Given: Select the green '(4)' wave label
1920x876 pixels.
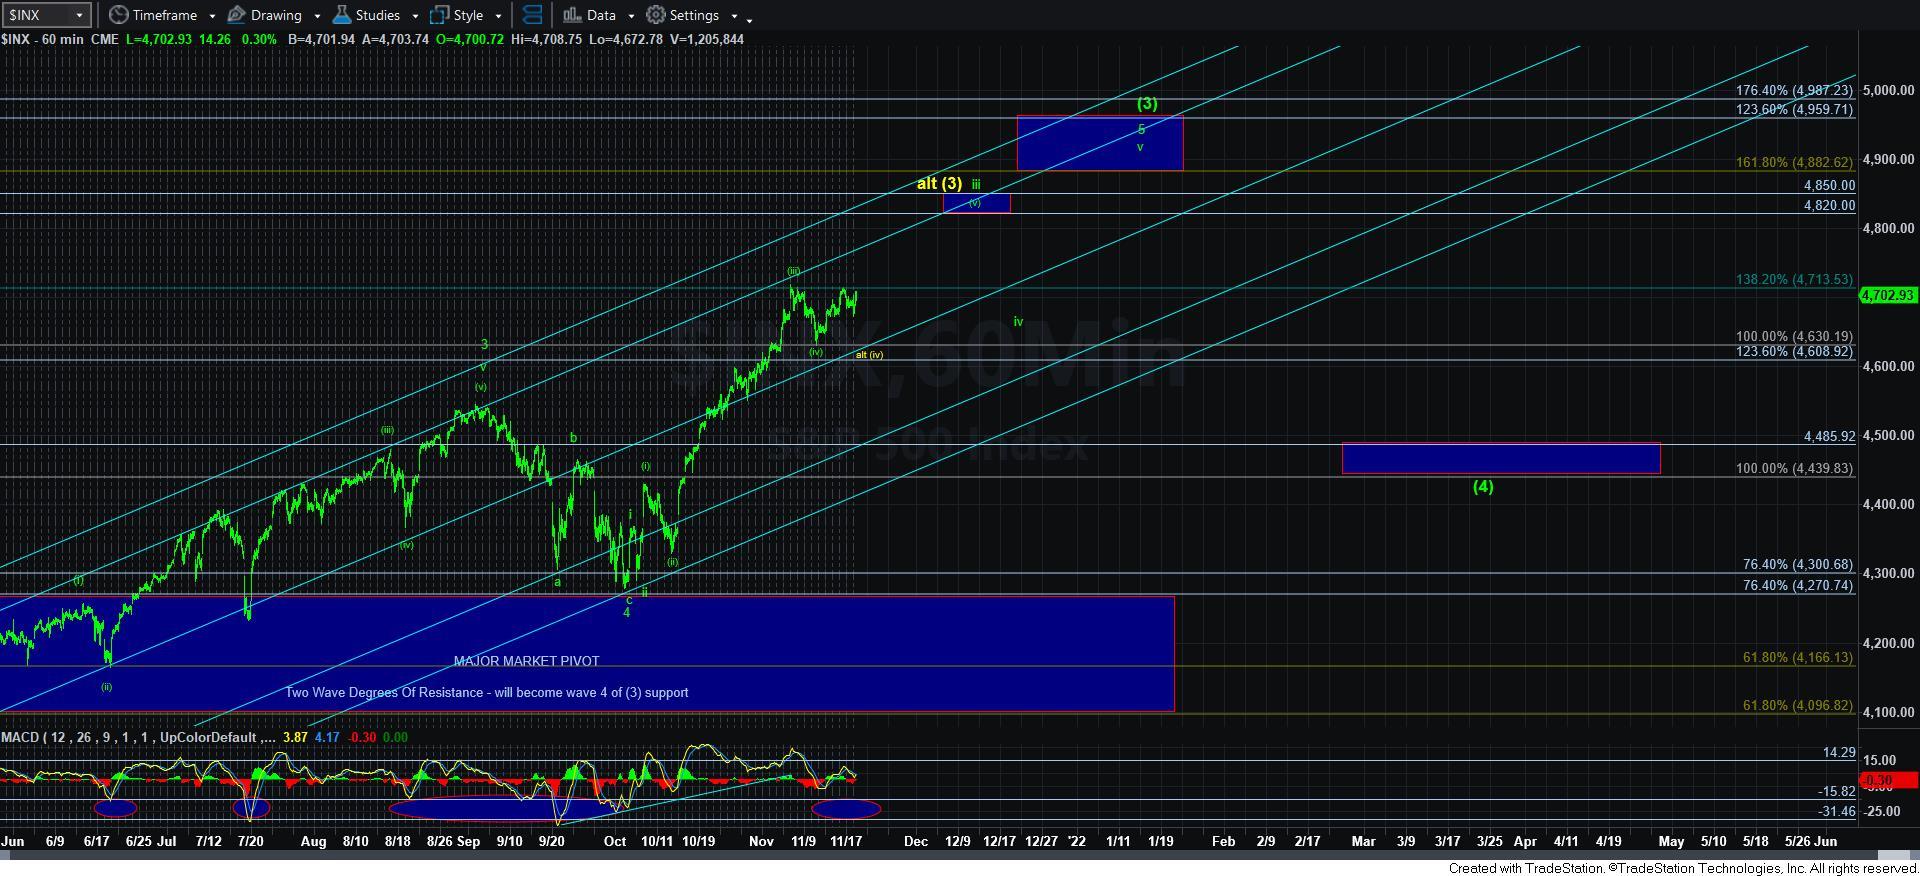Looking at the screenshot, I should [x=1483, y=487].
